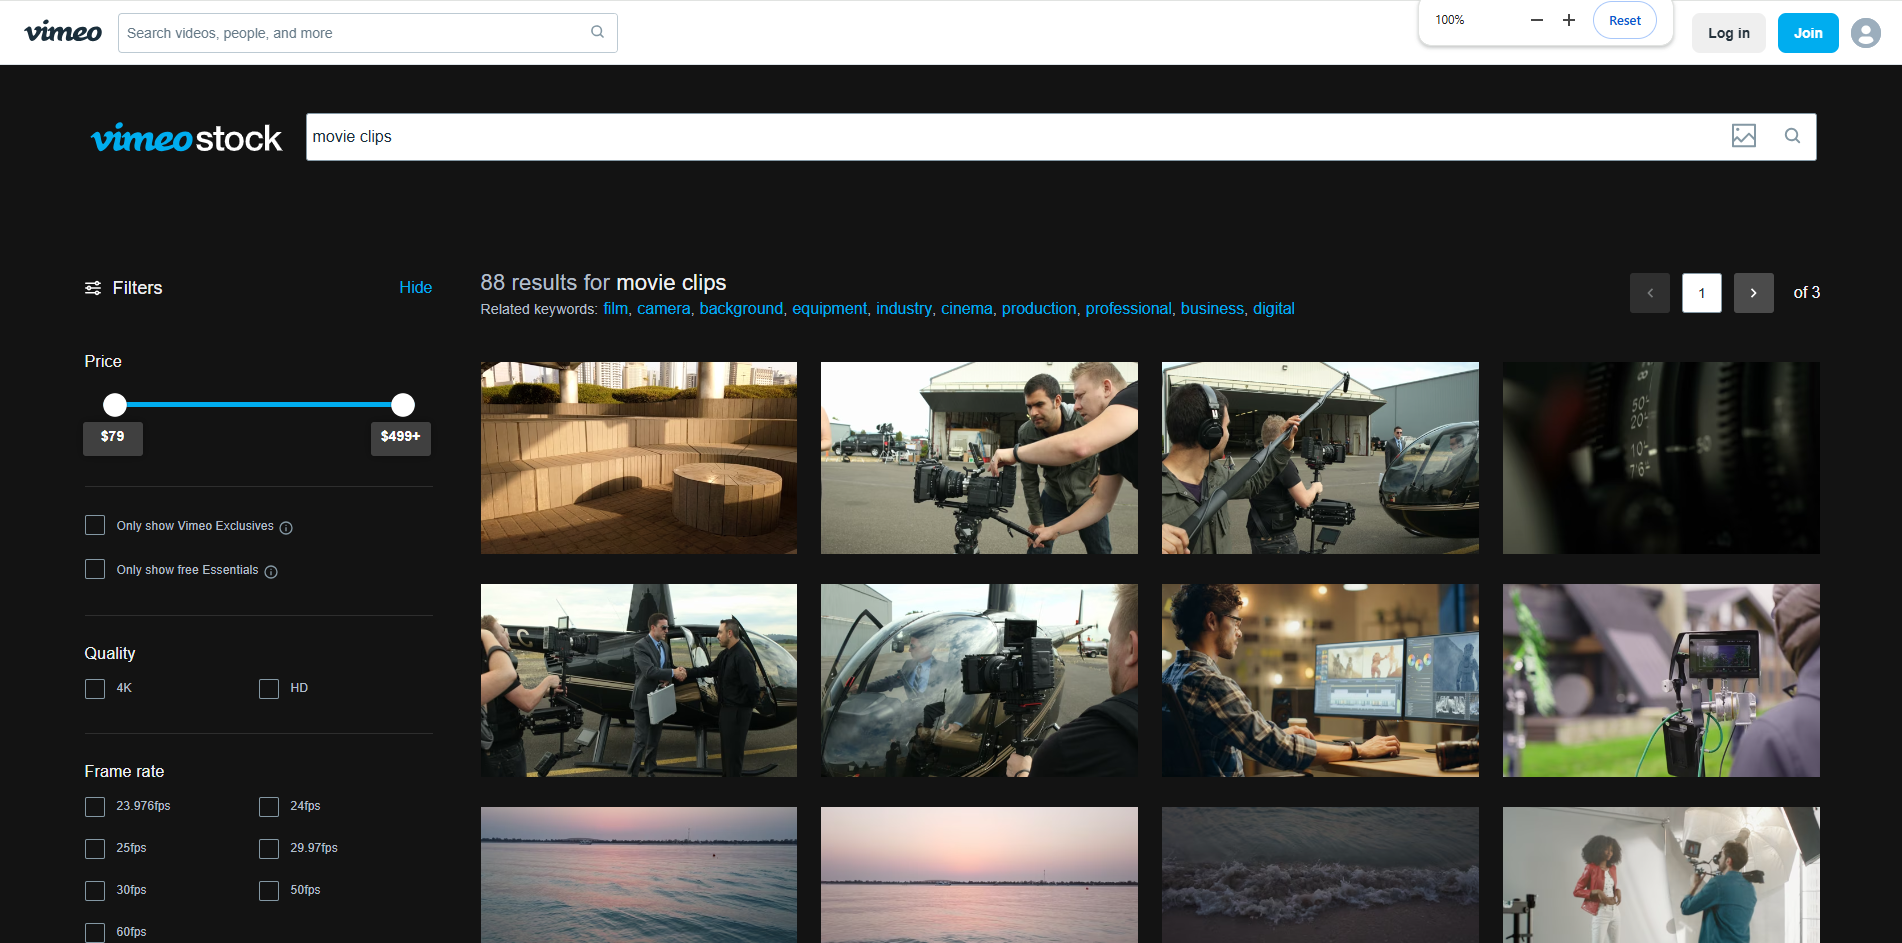Click the Log in button
The width and height of the screenshot is (1902, 943).
[x=1728, y=32]
